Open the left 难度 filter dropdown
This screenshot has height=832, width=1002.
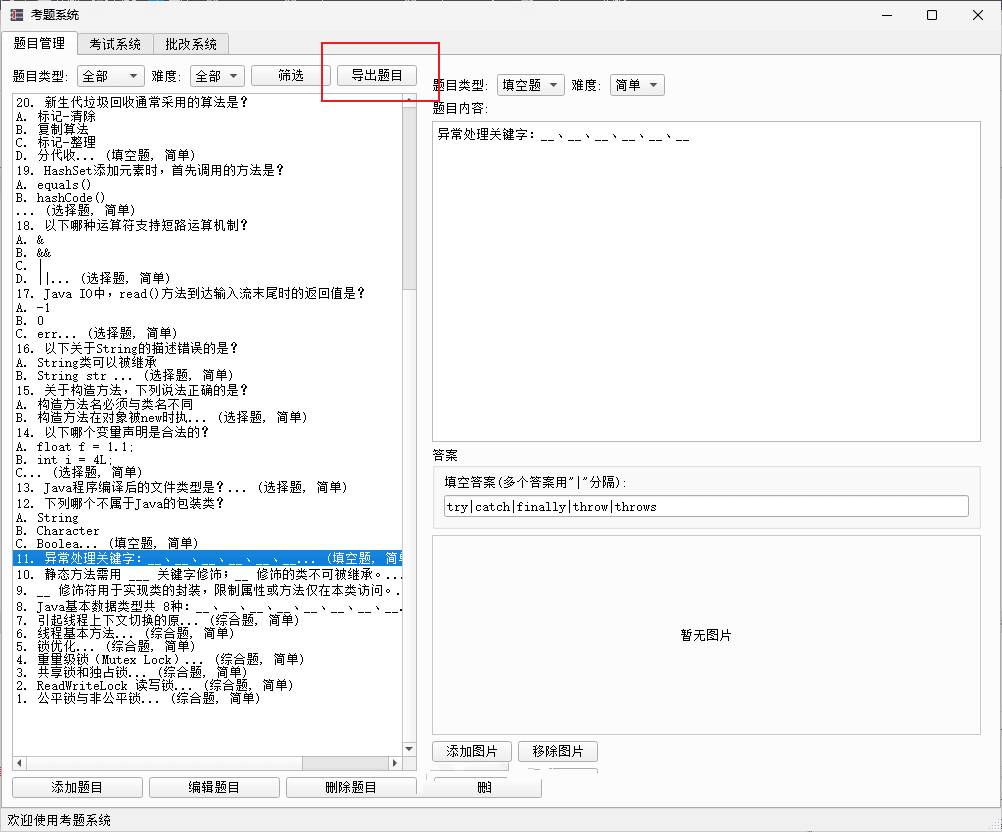click(x=217, y=76)
